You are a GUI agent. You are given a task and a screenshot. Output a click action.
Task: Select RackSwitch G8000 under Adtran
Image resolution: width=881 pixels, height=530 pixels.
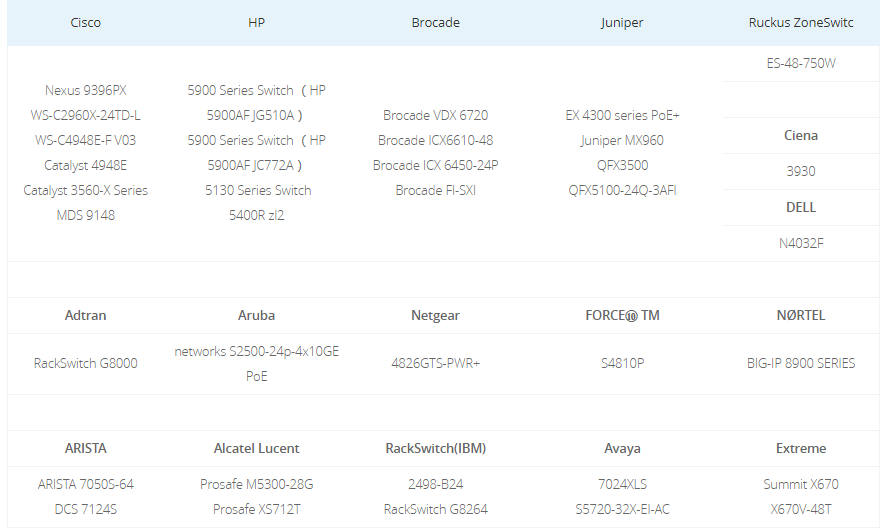pos(86,363)
